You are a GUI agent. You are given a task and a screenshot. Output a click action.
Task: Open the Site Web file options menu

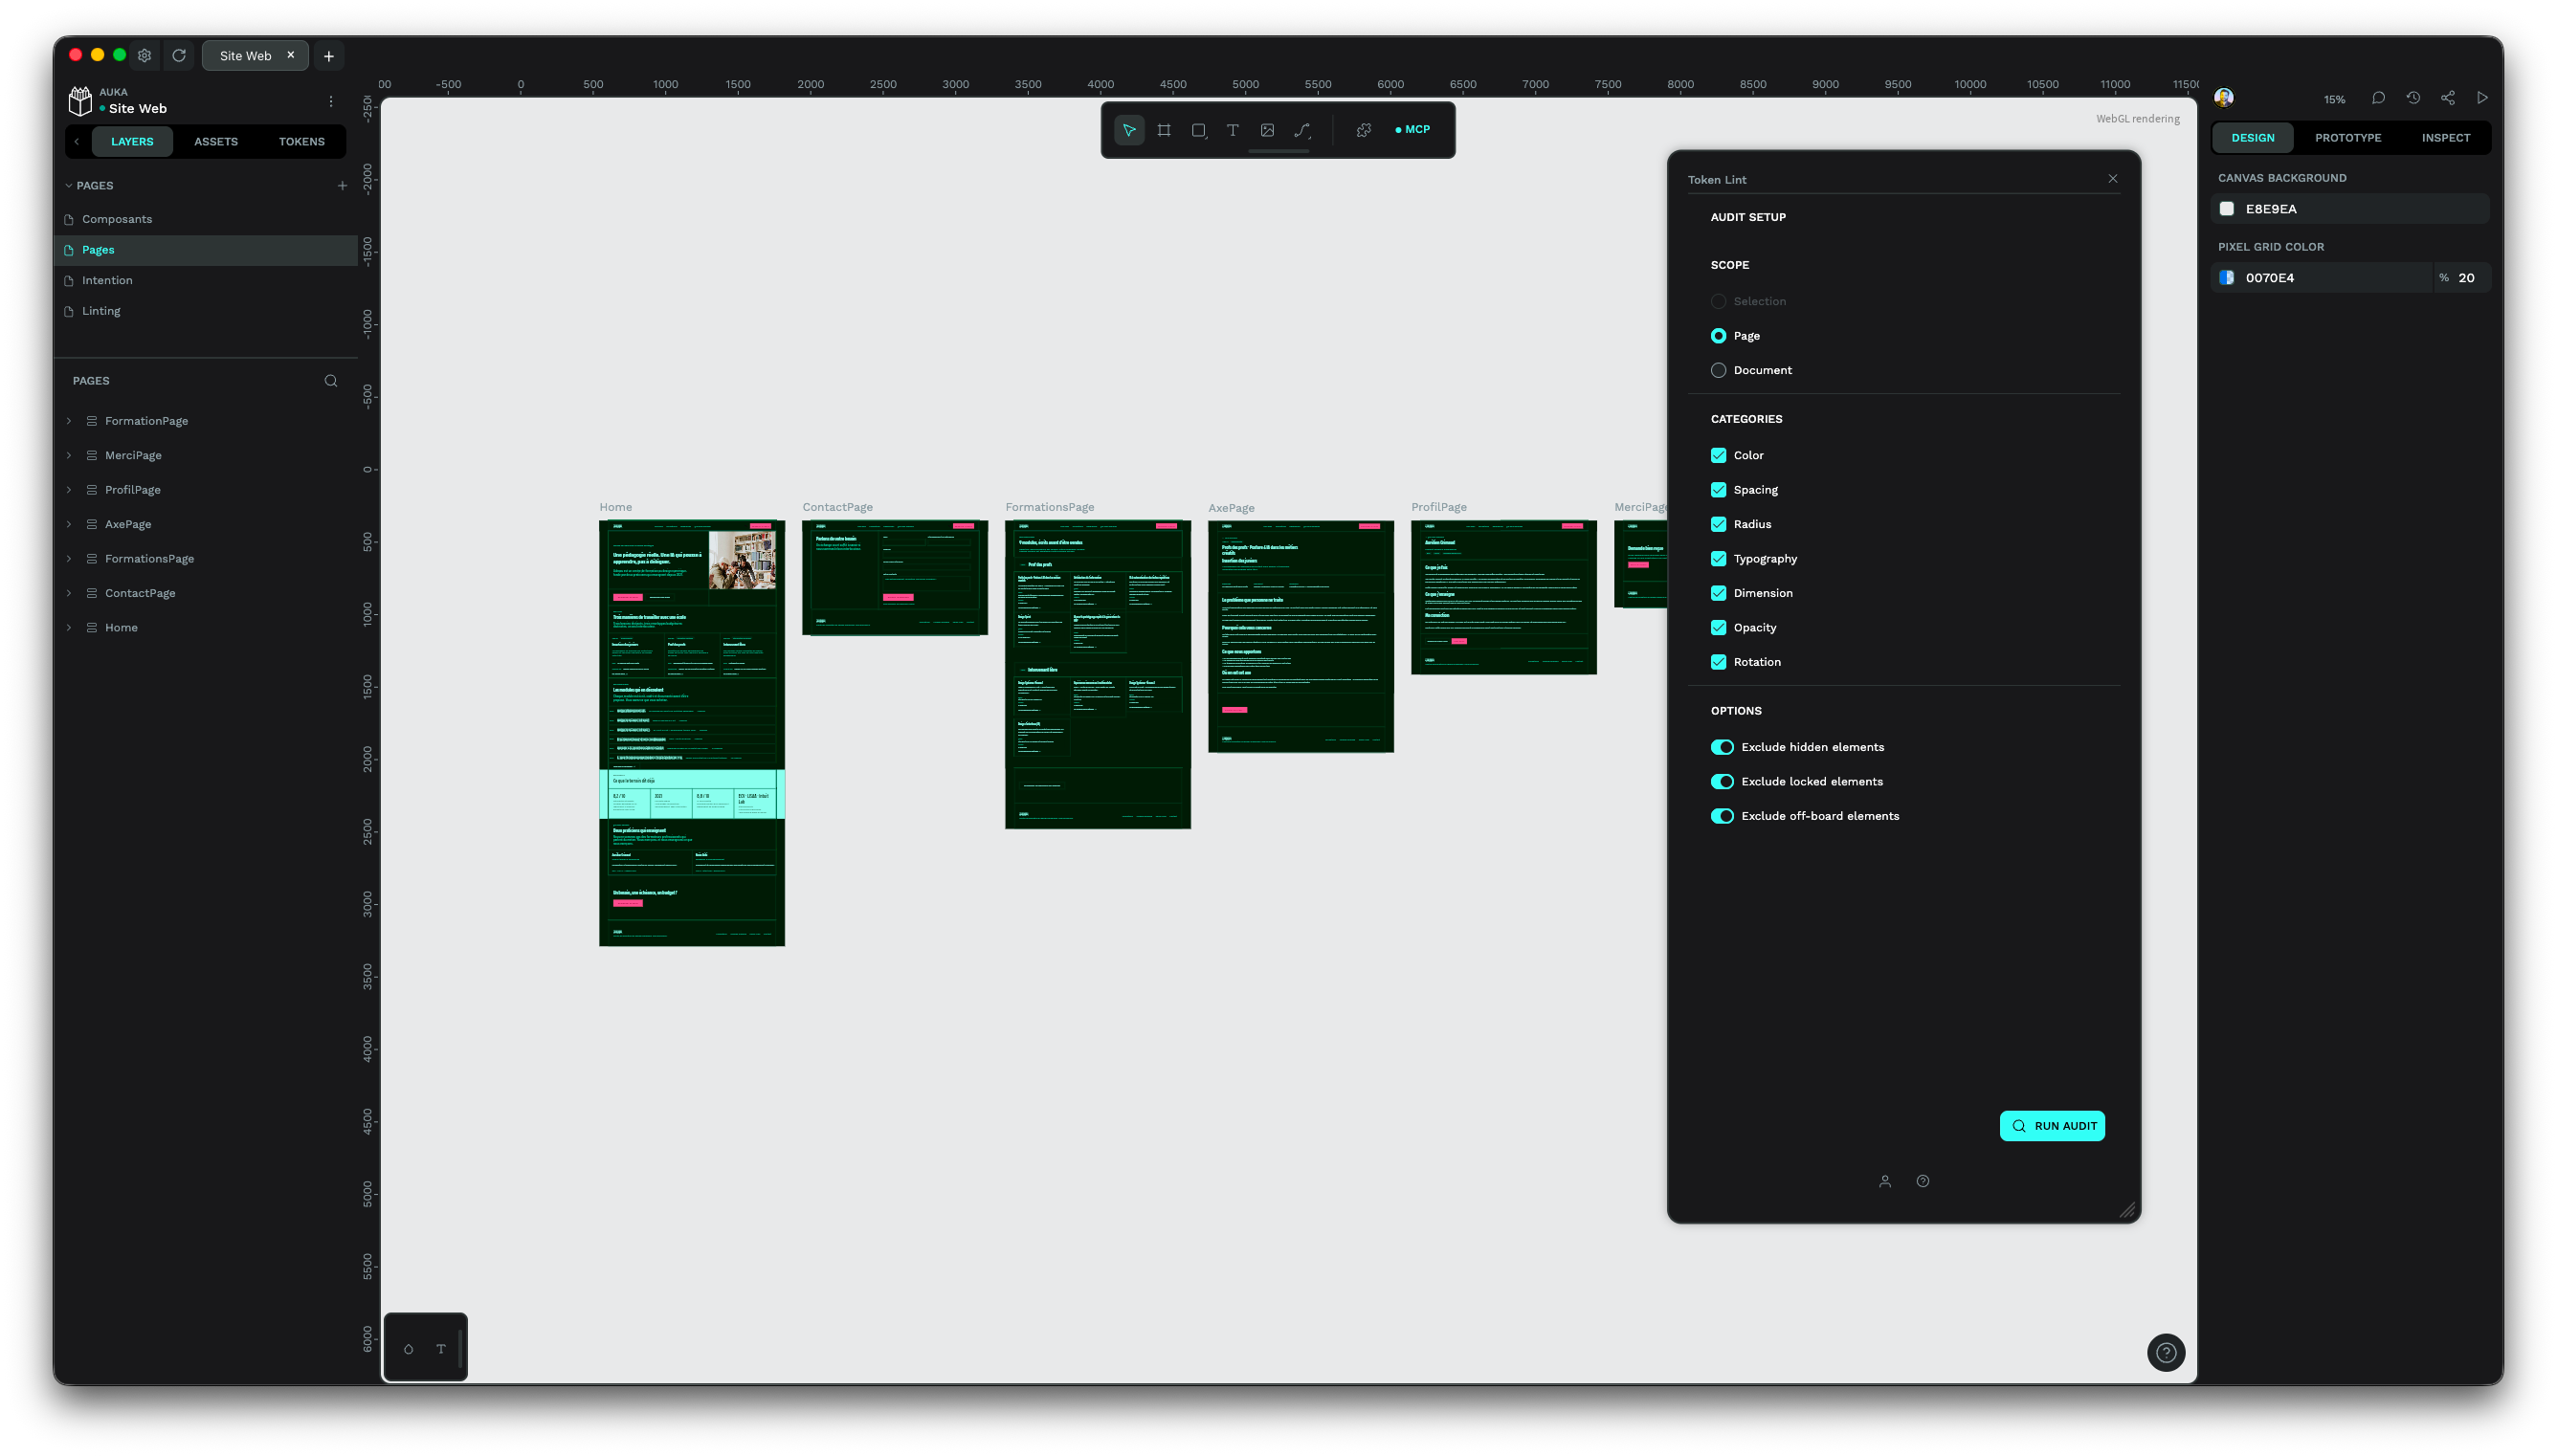point(331,101)
